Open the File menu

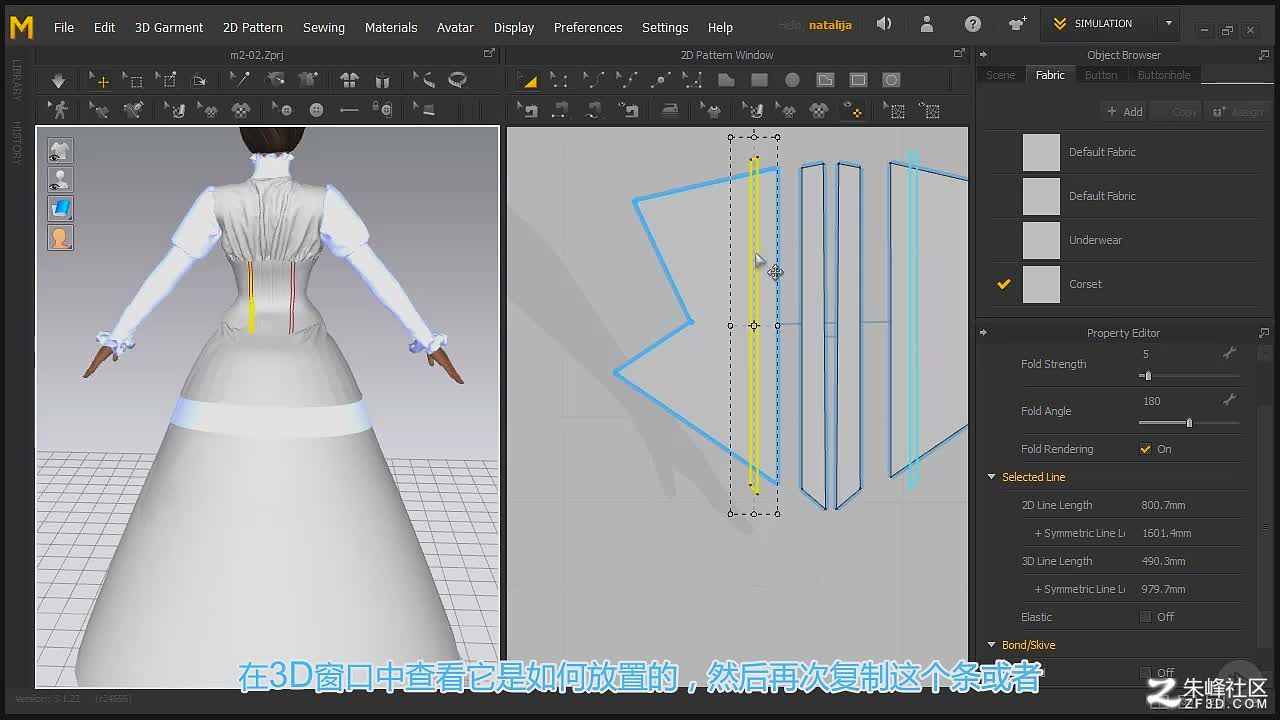click(64, 27)
